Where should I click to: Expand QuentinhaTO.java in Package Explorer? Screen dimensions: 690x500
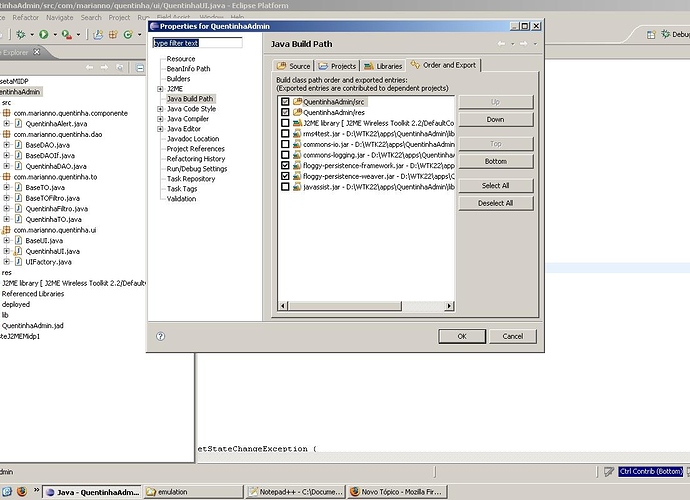click(x=7, y=219)
